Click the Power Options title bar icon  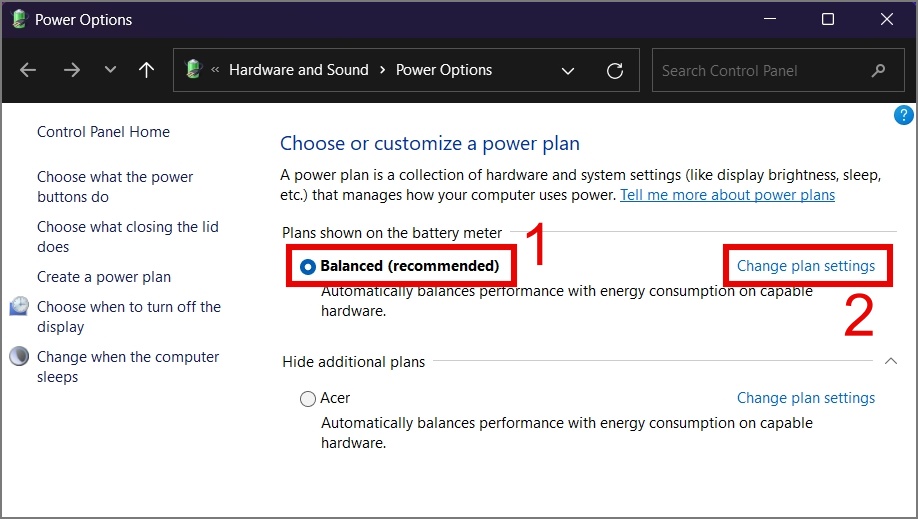[x=19, y=19]
